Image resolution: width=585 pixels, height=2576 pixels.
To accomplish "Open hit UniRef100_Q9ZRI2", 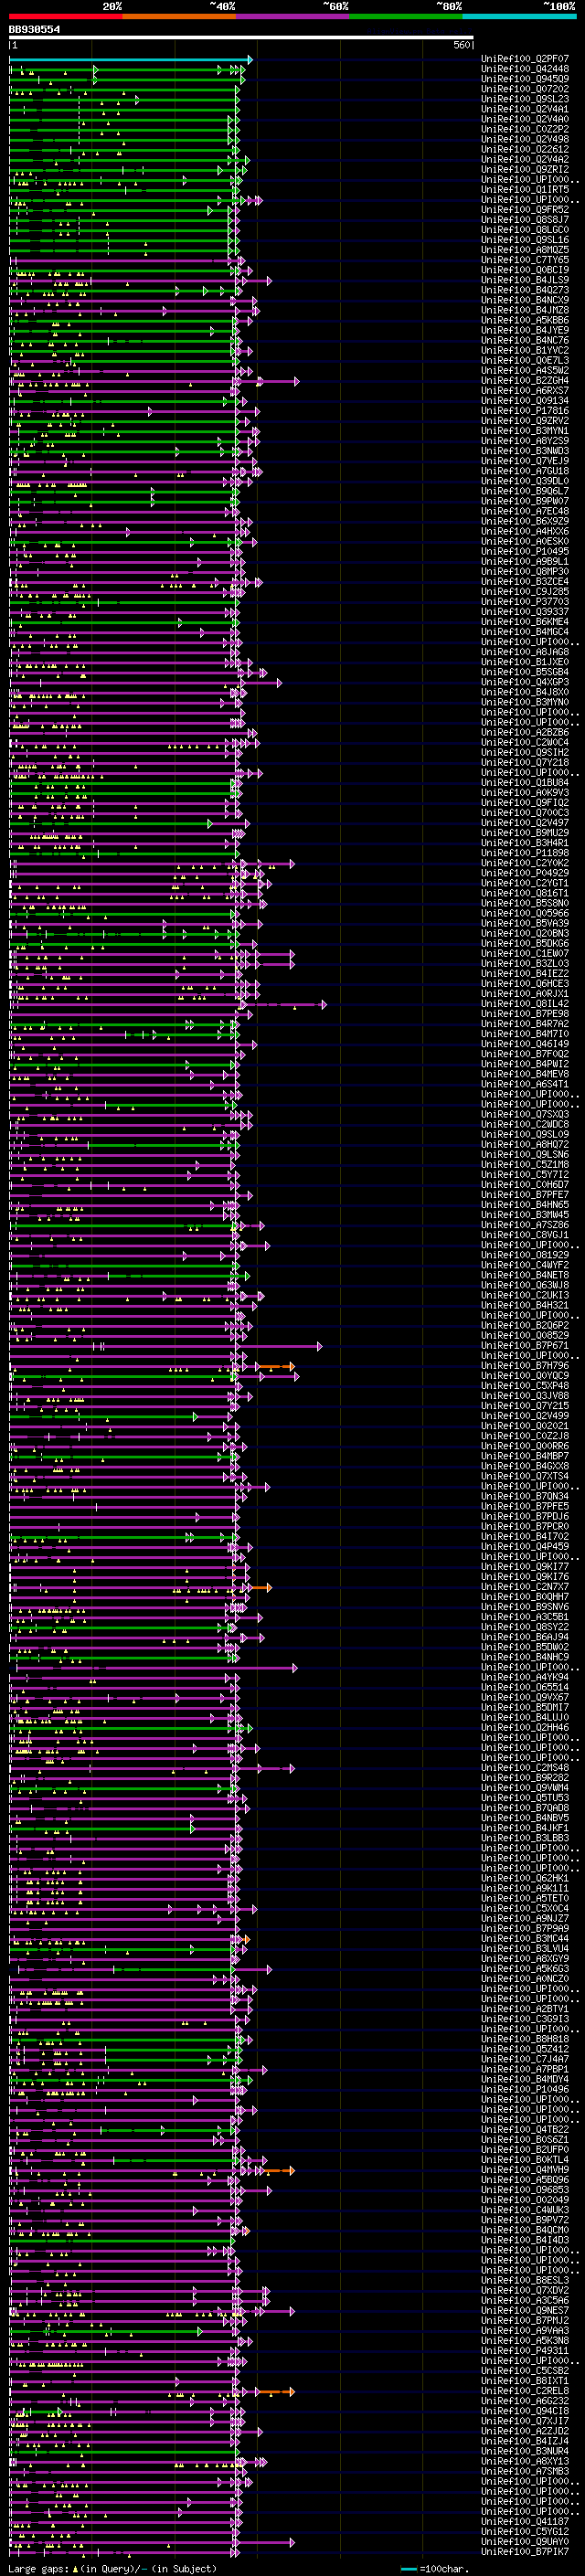I will point(524,170).
